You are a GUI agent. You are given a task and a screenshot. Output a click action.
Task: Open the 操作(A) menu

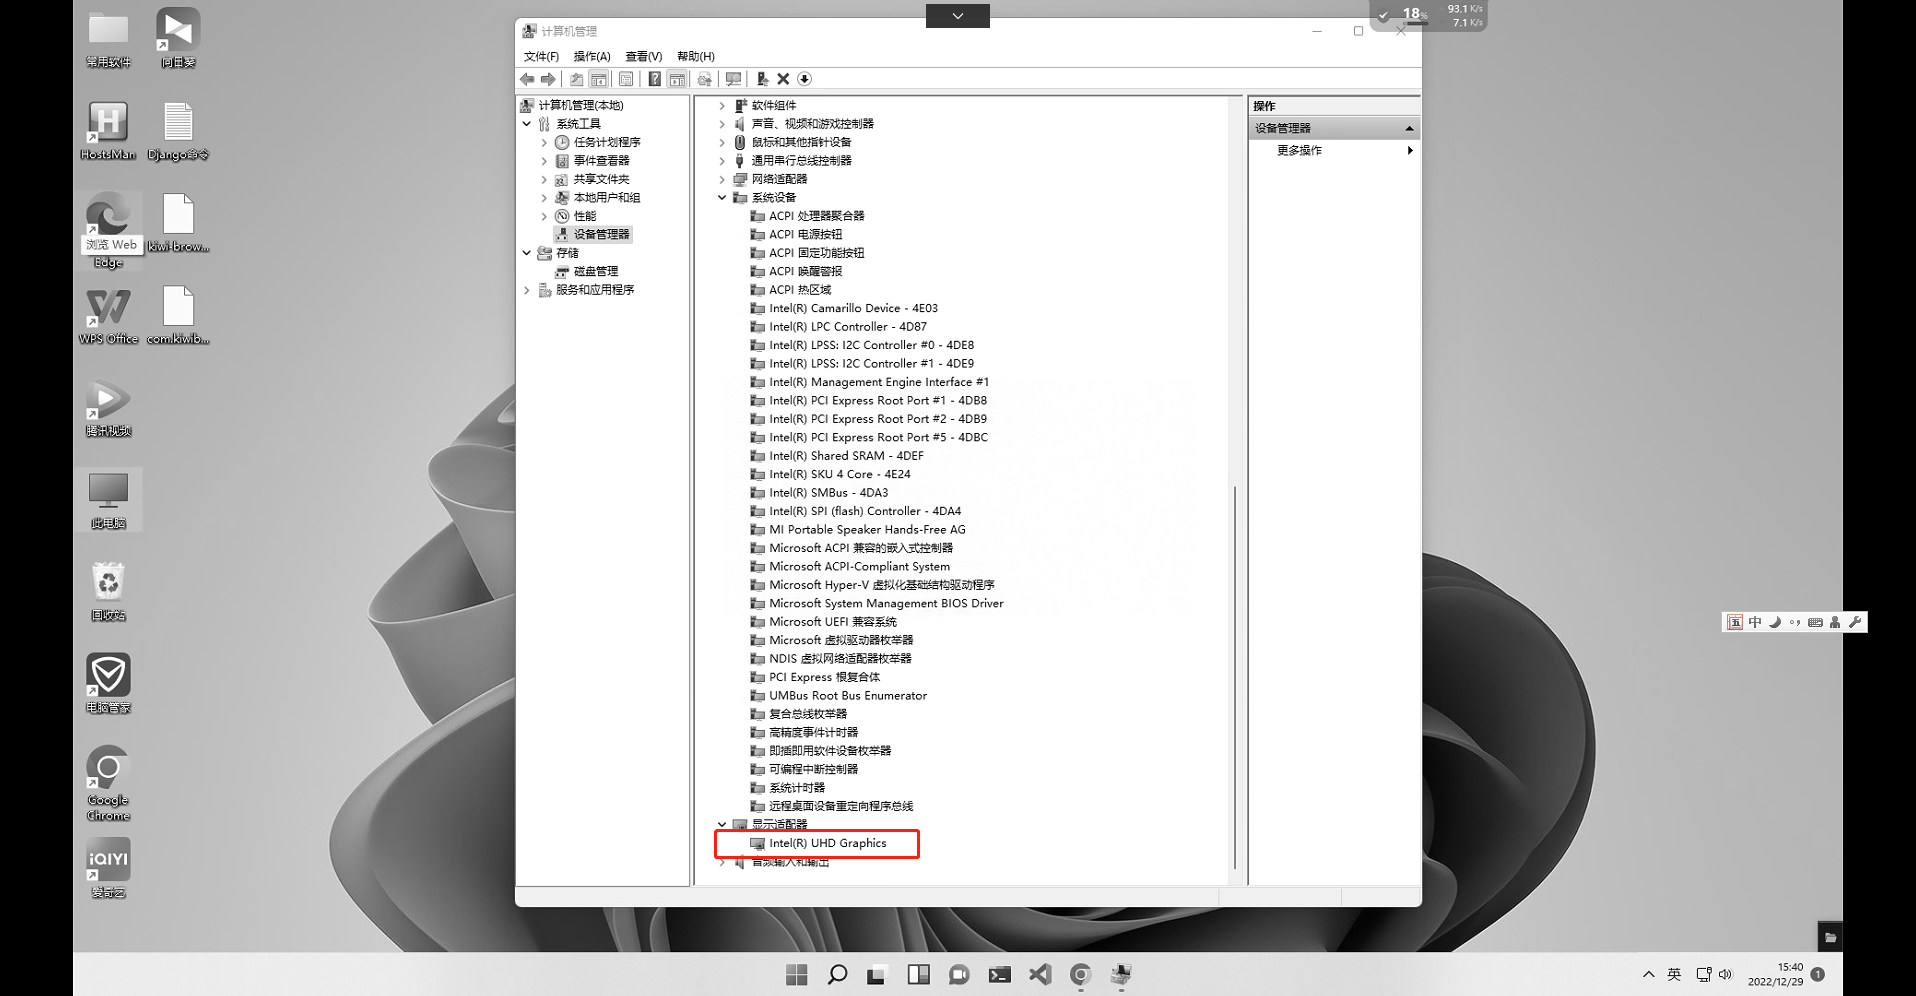coord(592,56)
